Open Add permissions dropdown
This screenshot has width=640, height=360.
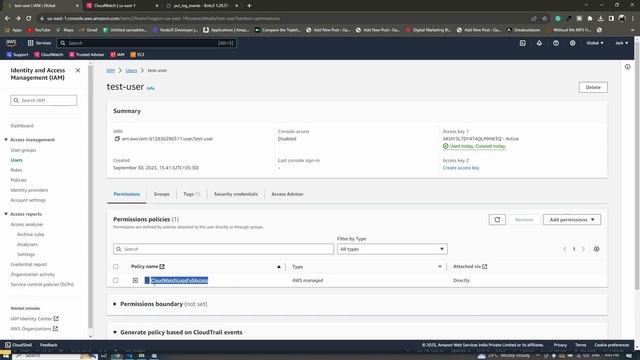pos(571,220)
